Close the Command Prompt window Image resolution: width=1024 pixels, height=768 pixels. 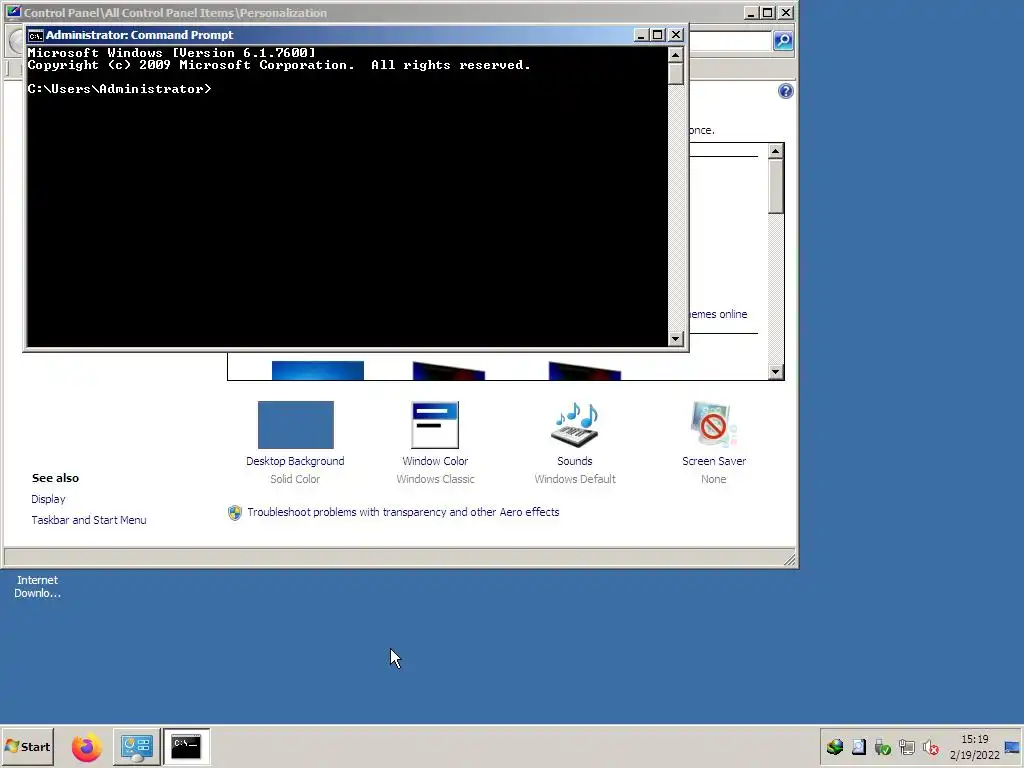[x=676, y=35]
